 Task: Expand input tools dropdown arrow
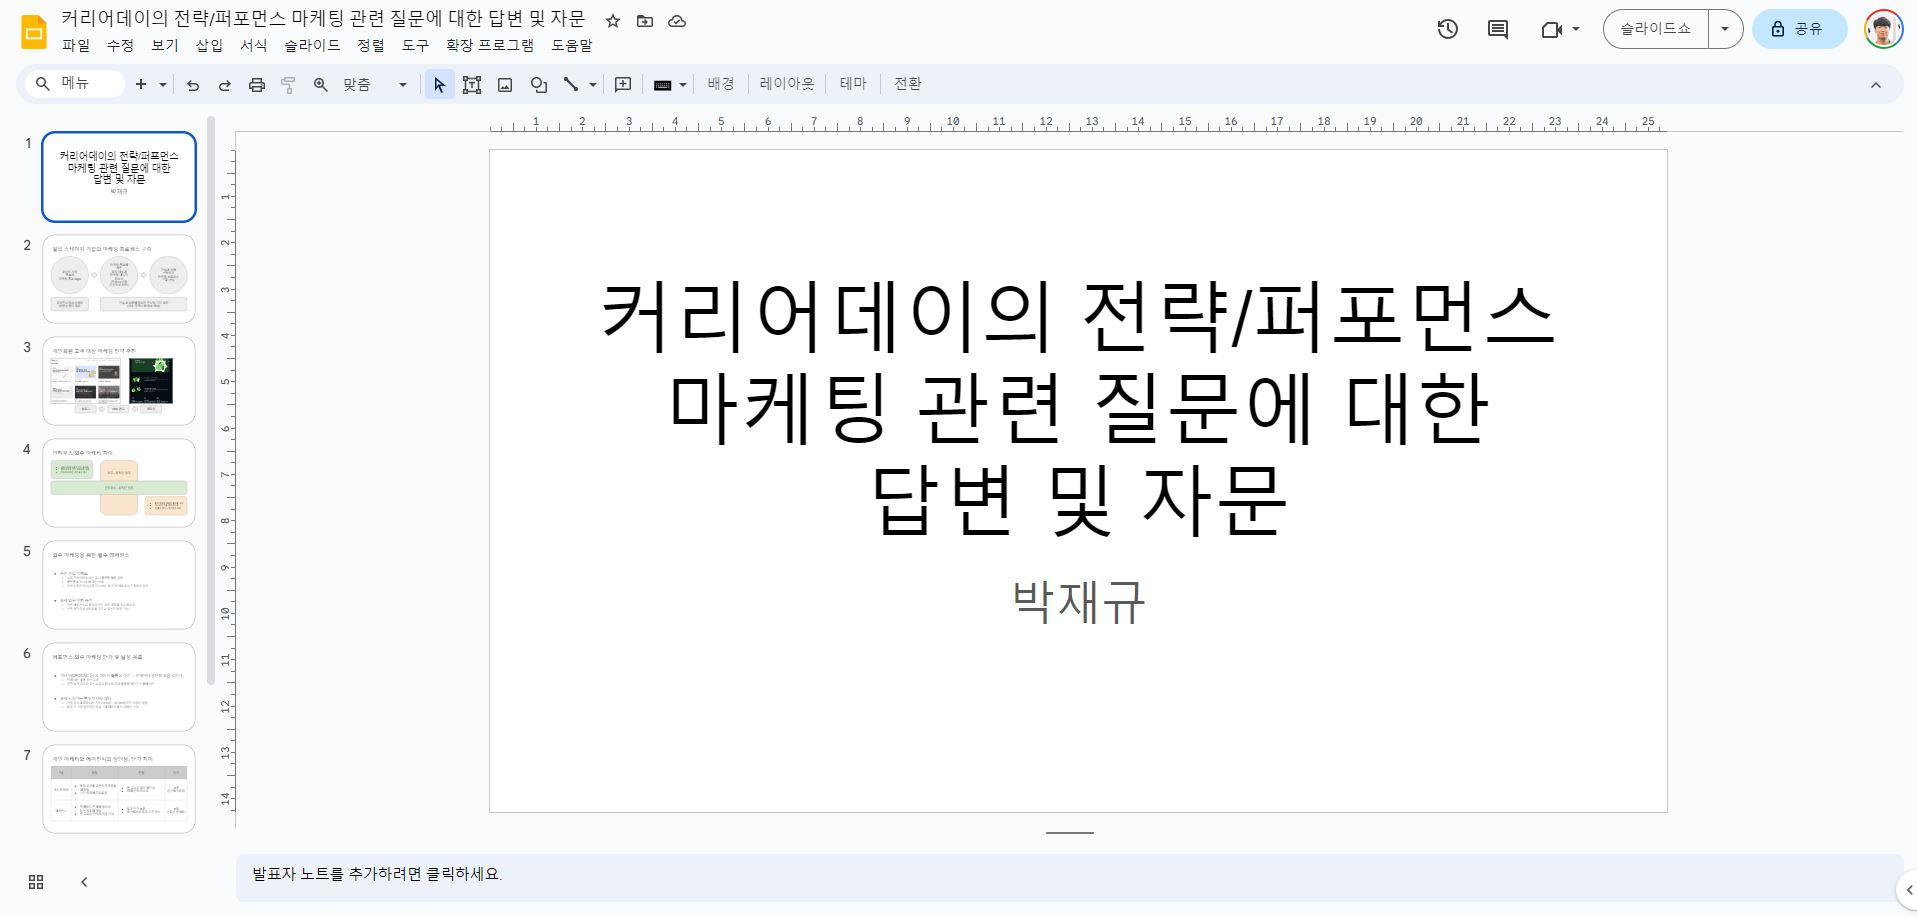tap(683, 85)
